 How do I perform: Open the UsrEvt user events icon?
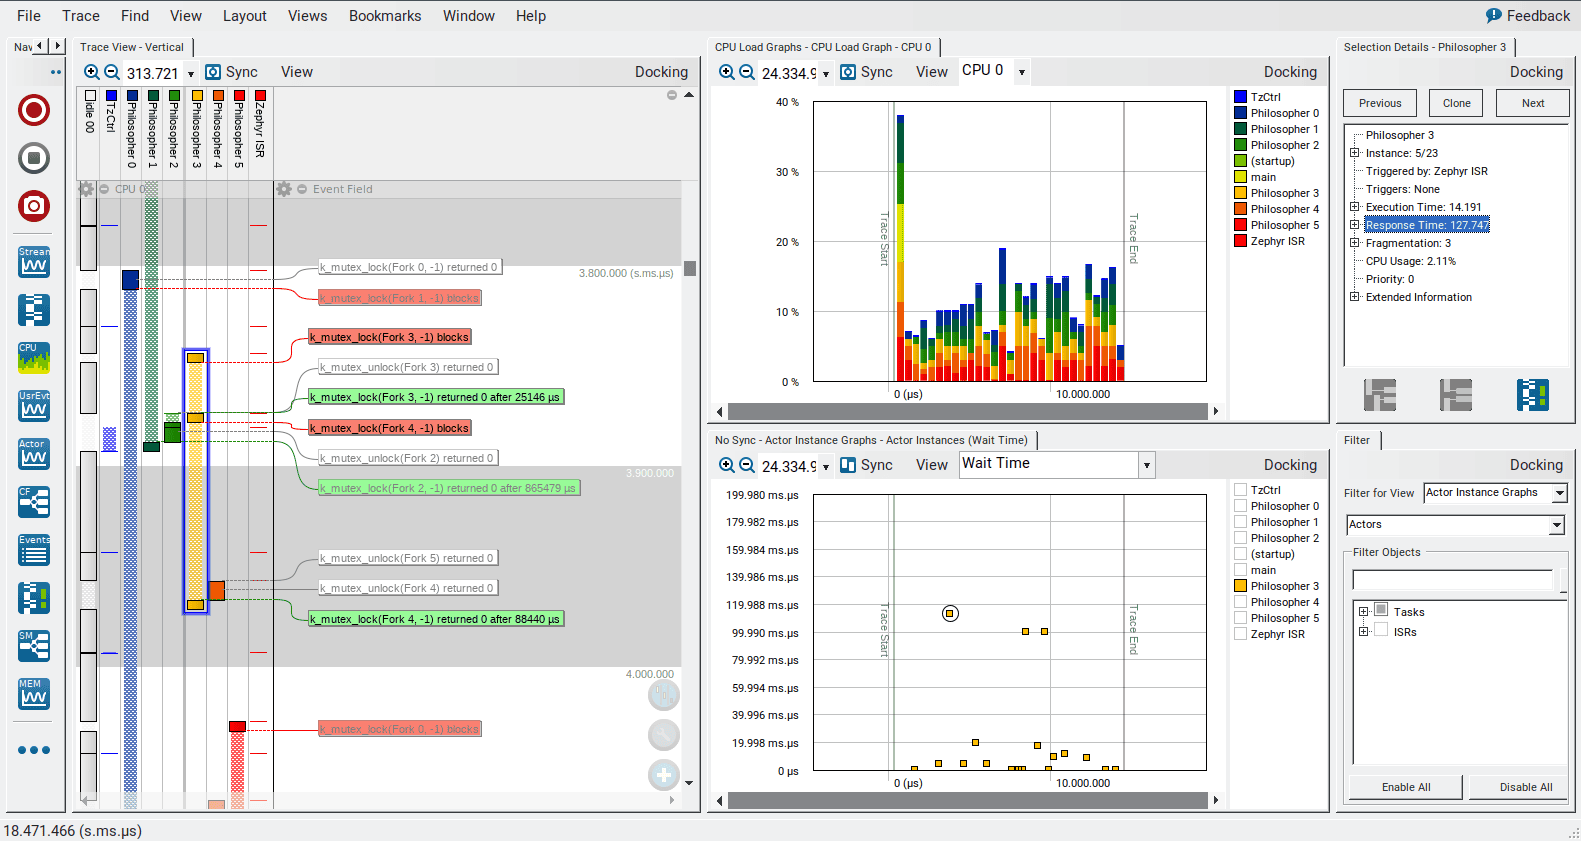(34, 406)
